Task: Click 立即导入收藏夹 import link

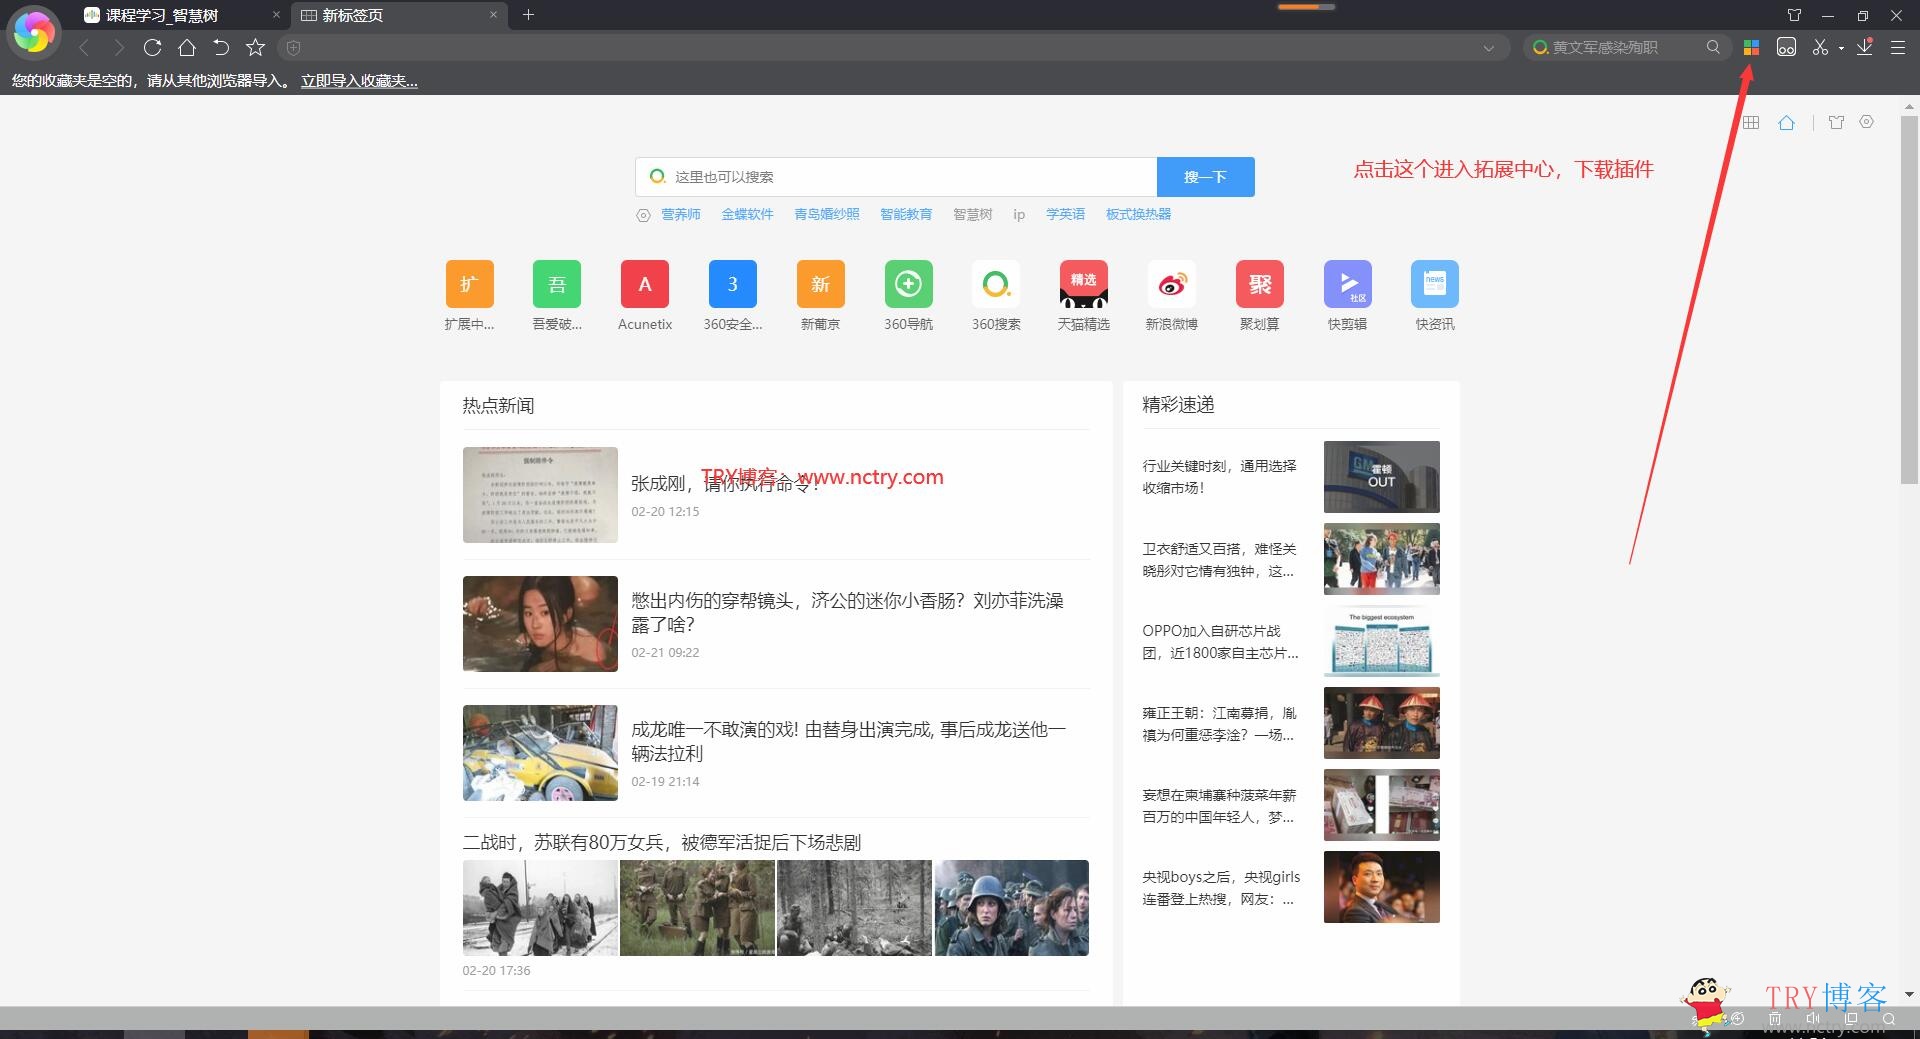Action: [359, 81]
